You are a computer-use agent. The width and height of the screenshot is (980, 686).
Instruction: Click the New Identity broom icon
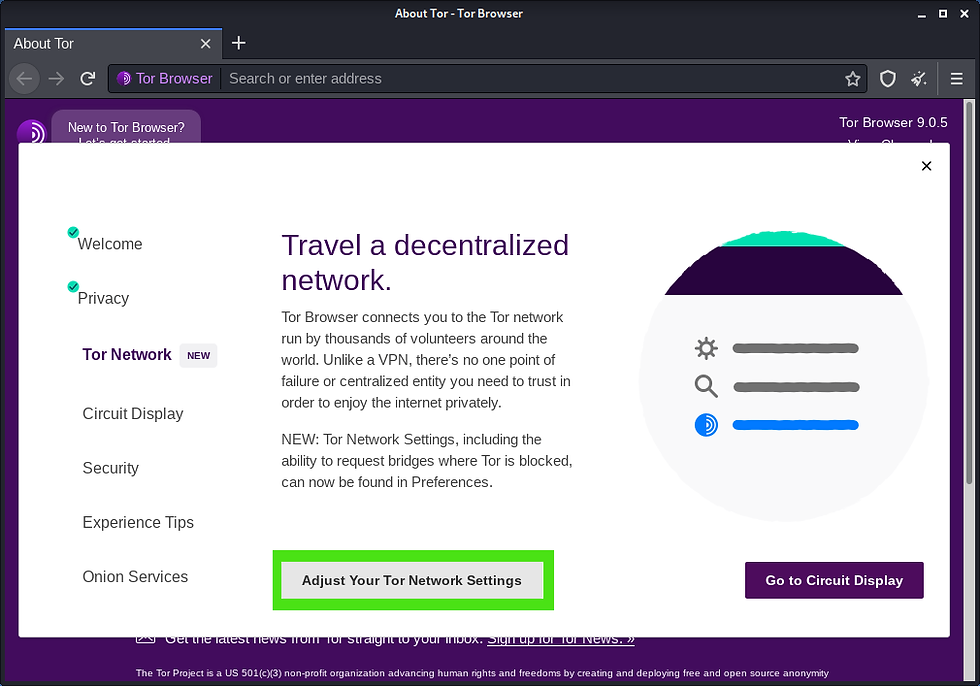[919, 79]
